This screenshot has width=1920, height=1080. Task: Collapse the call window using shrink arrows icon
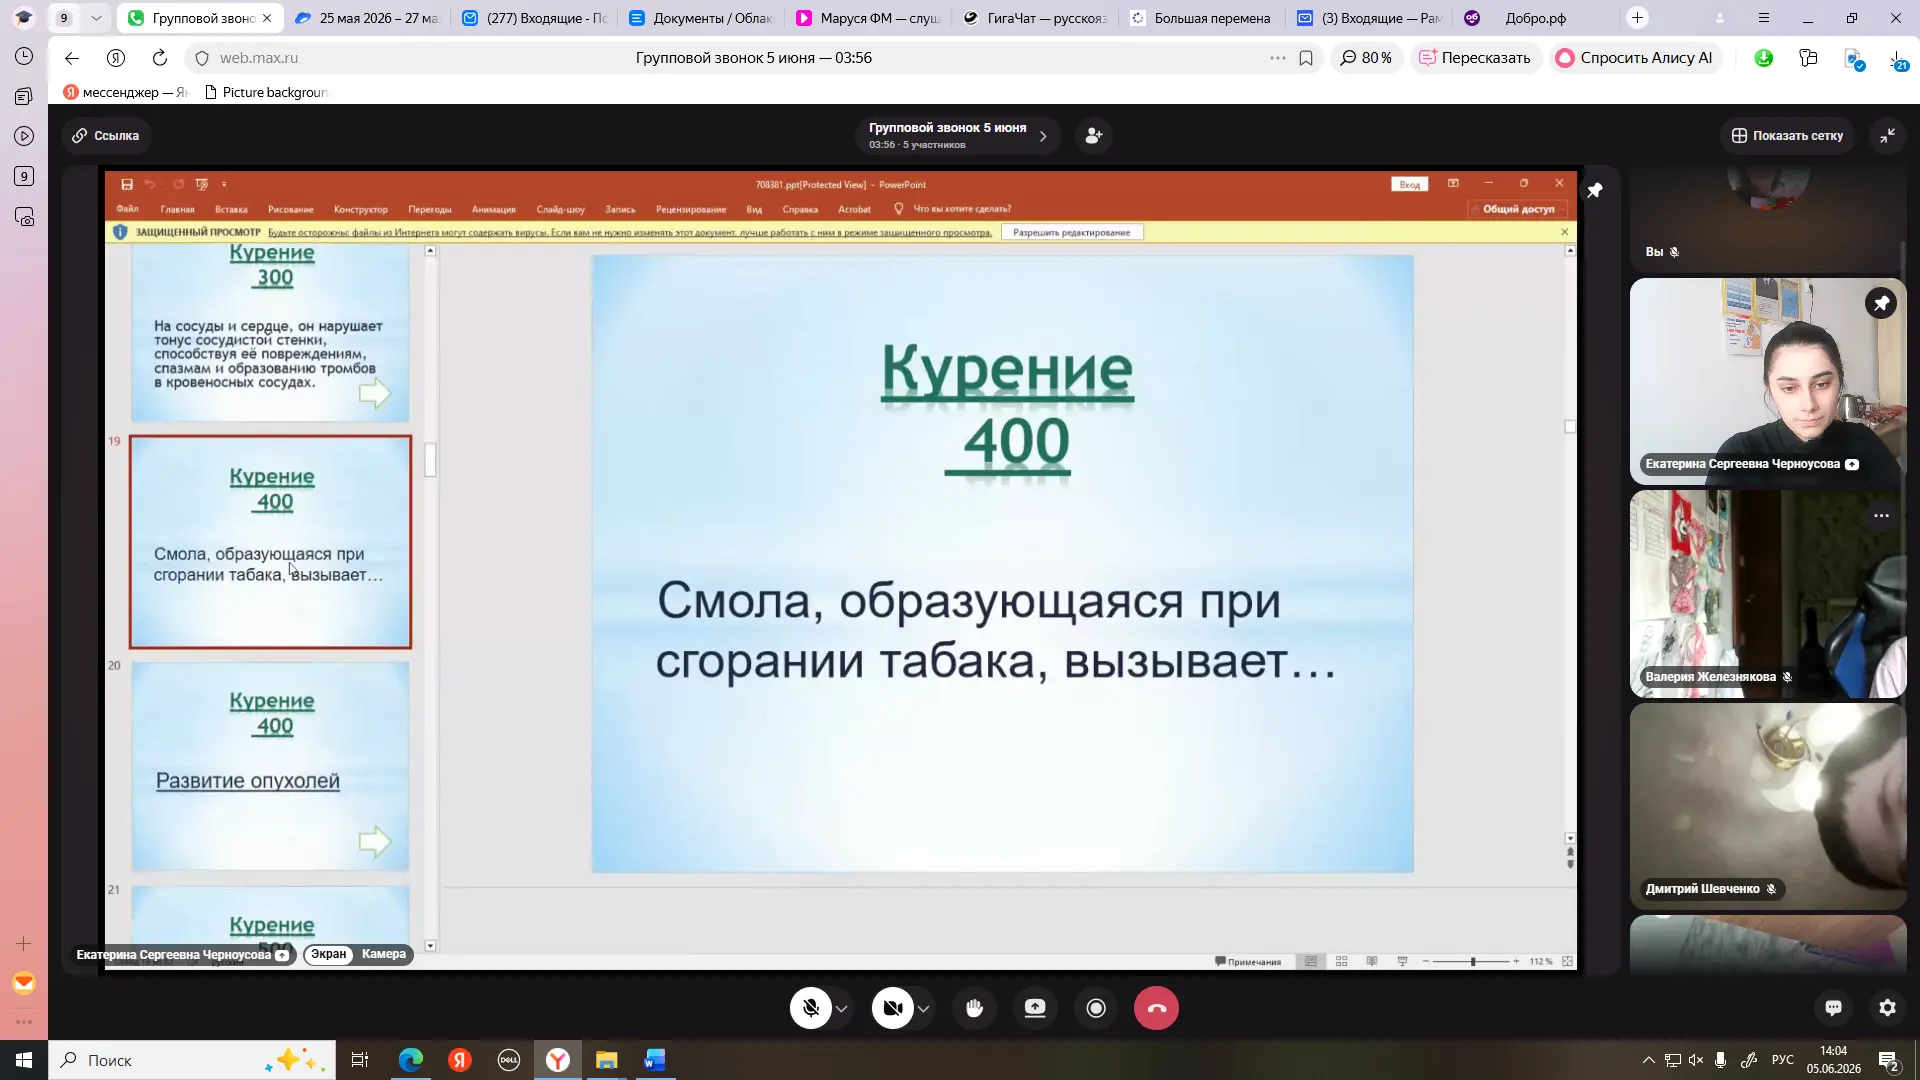point(1887,136)
